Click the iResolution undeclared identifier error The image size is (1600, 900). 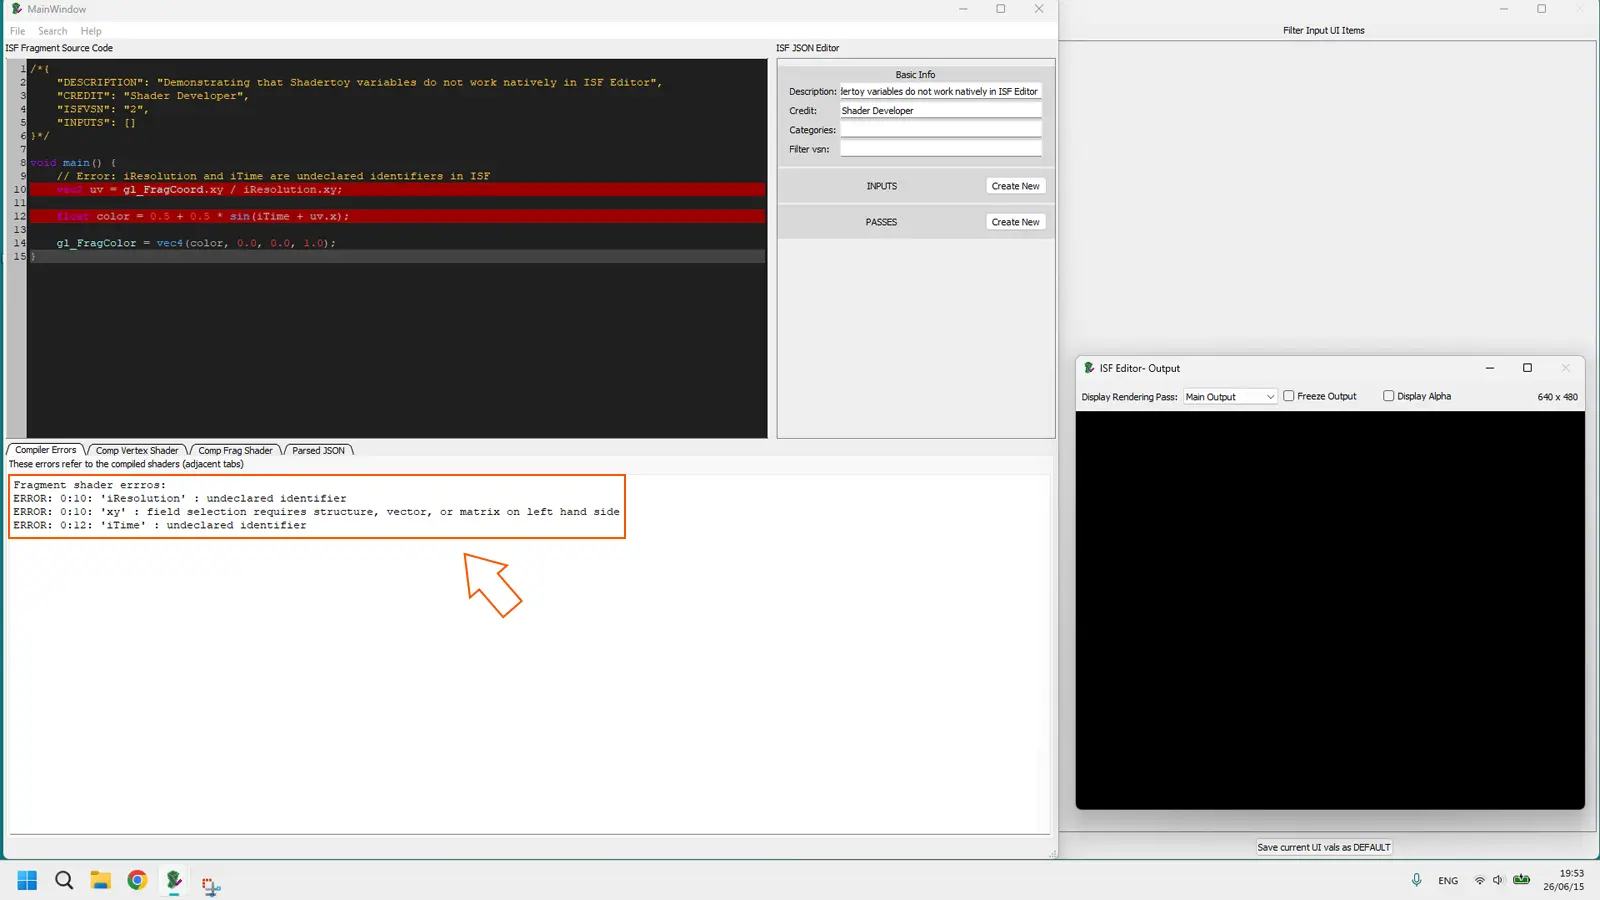pyautogui.click(x=180, y=498)
